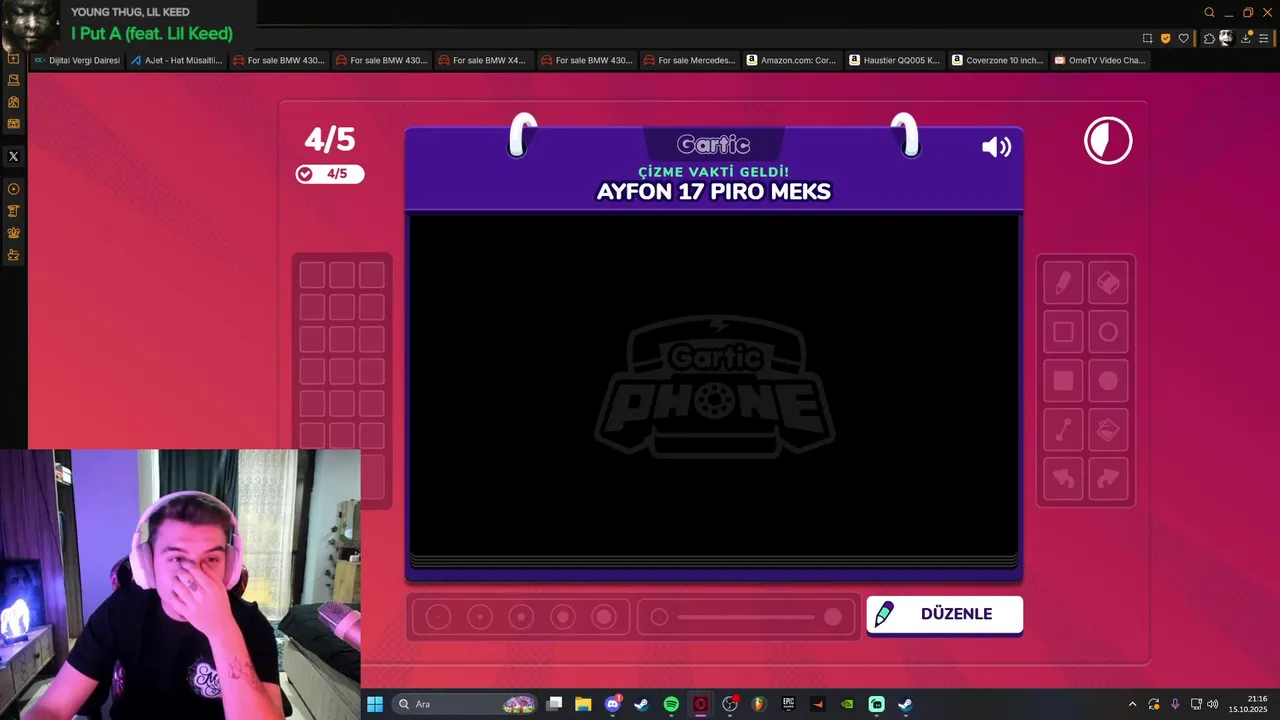This screenshot has width=1280, height=720.
Task: Open the OmeTV Video Chat bookmark
Action: (x=1099, y=60)
